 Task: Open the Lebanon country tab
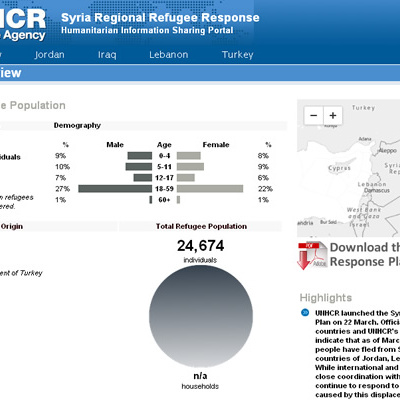[x=169, y=55]
